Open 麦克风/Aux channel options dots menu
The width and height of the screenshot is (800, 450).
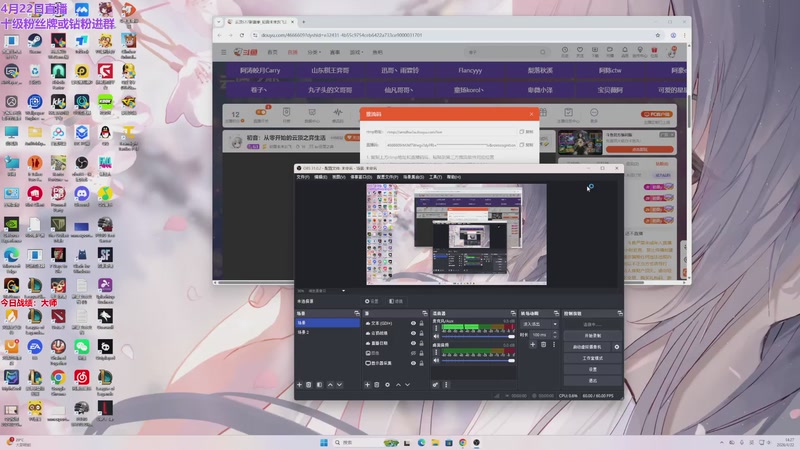(436, 328)
